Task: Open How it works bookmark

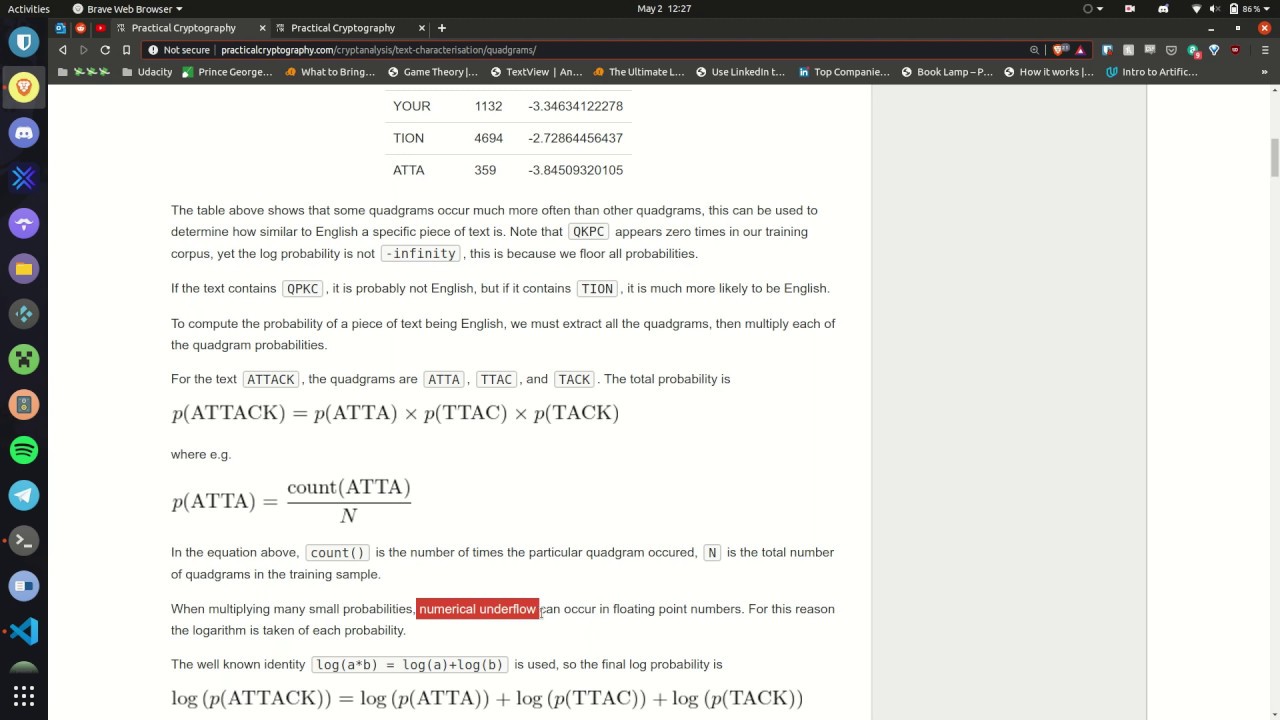Action: pos(1049,72)
